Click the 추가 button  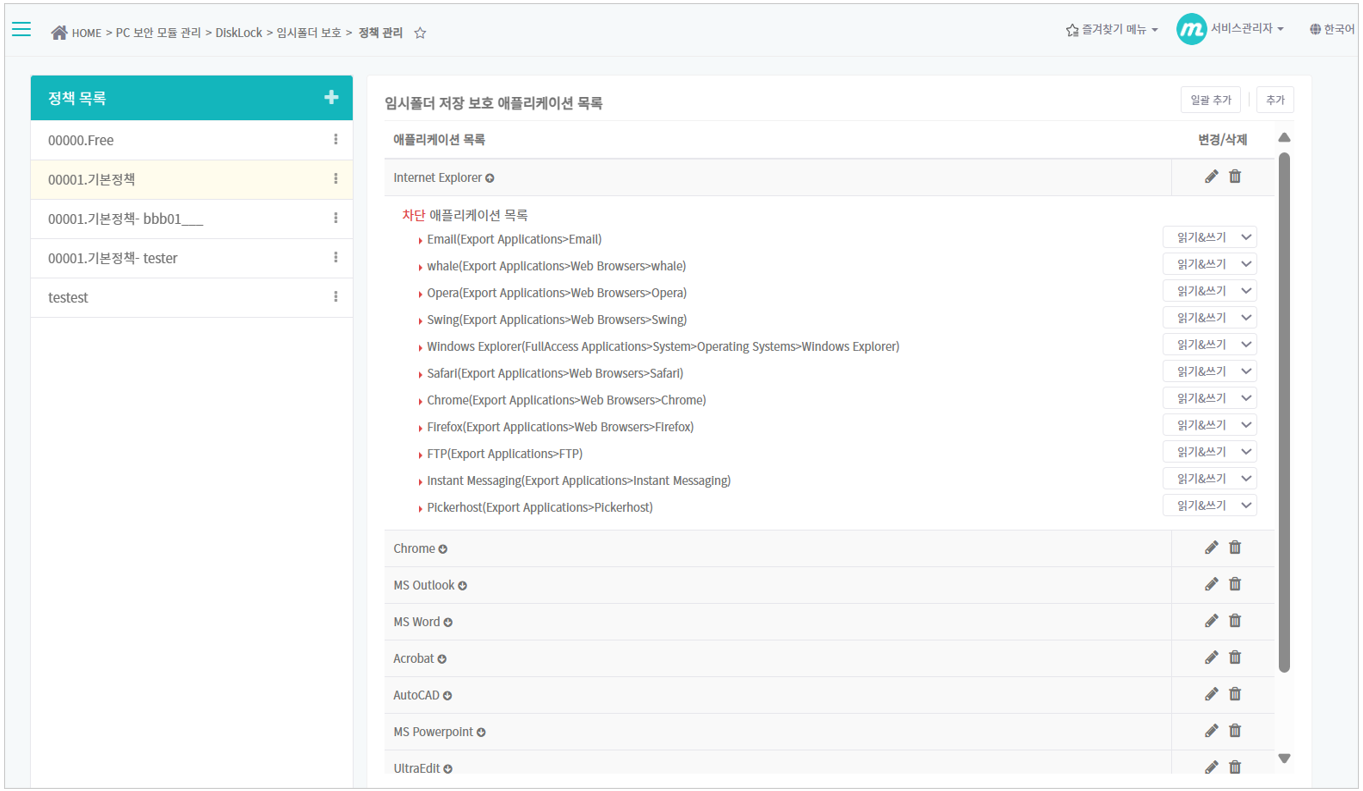click(1275, 100)
